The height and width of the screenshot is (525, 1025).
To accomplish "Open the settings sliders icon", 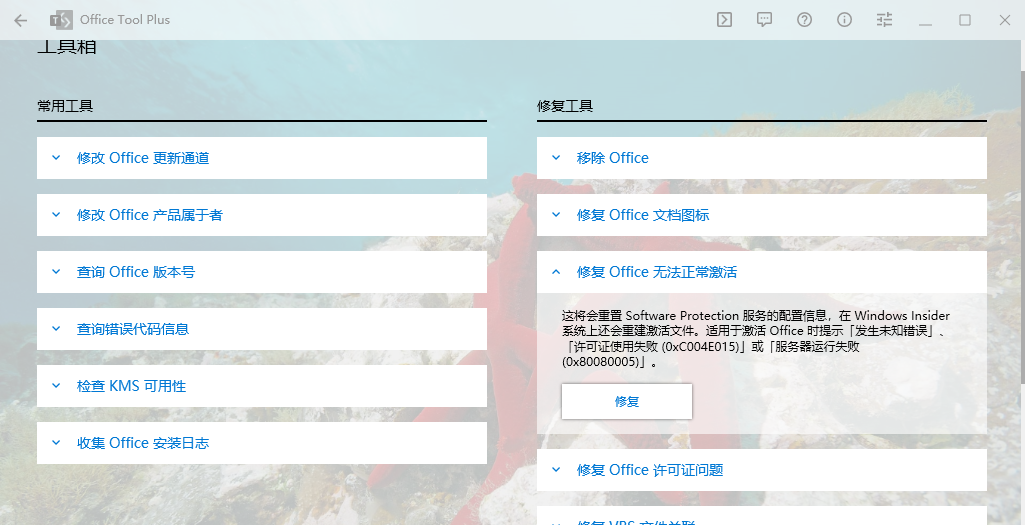I will tap(884, 20).
